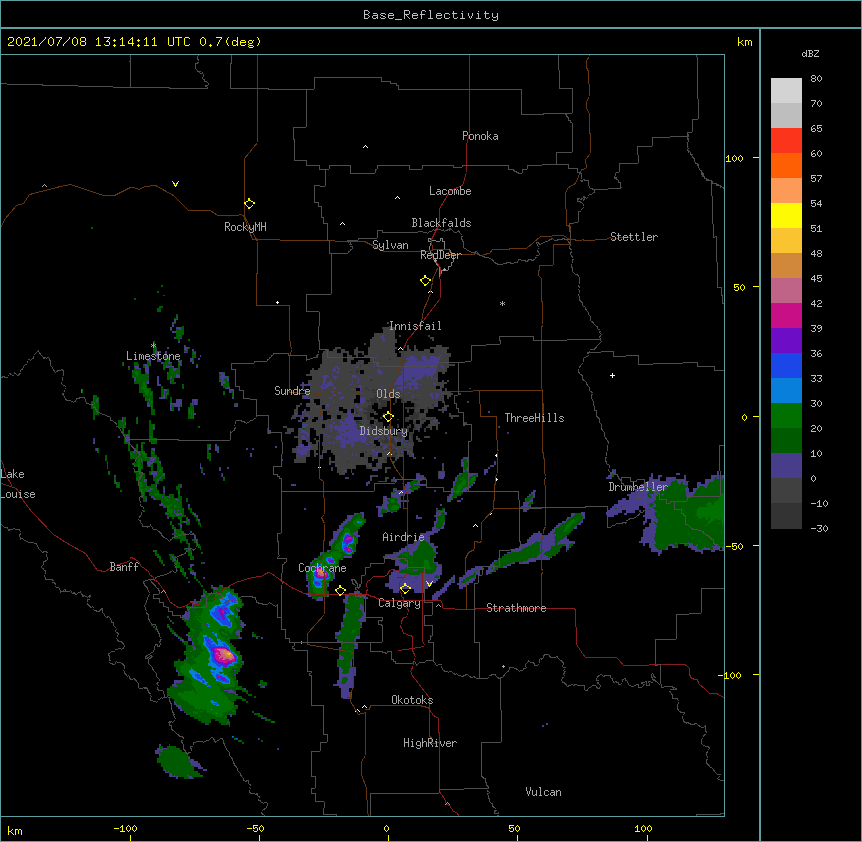
Task: Click the Cochrane town label
Action: (322, 568)
